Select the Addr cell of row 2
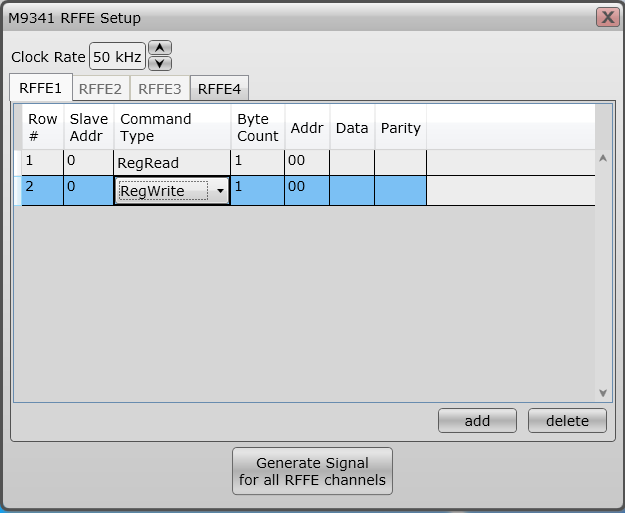 (x=306, y=190)
